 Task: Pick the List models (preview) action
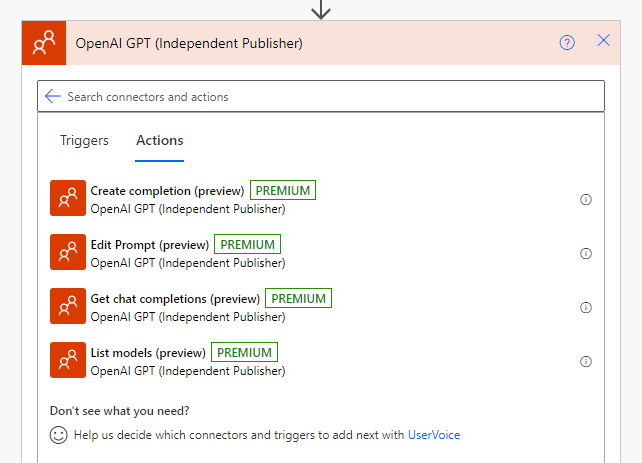148,352
